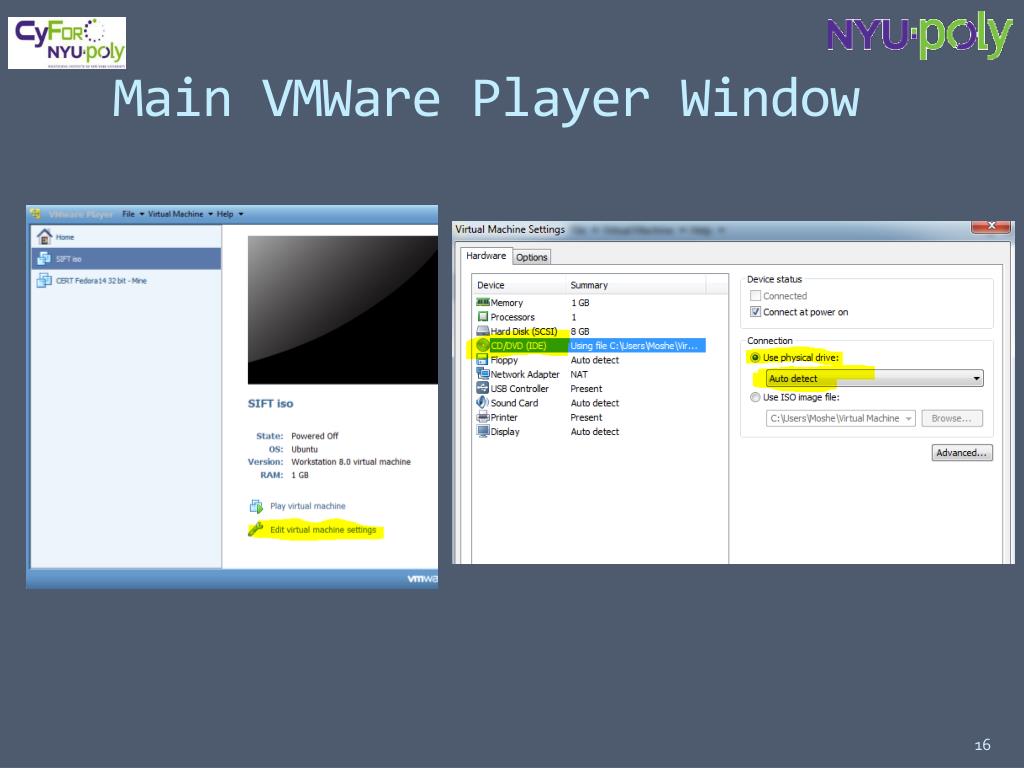Image resolution: width=1024 pixels, height=768 pixels.
Task: Click the Processors summary value 1
Action: (x=574, y=317)
